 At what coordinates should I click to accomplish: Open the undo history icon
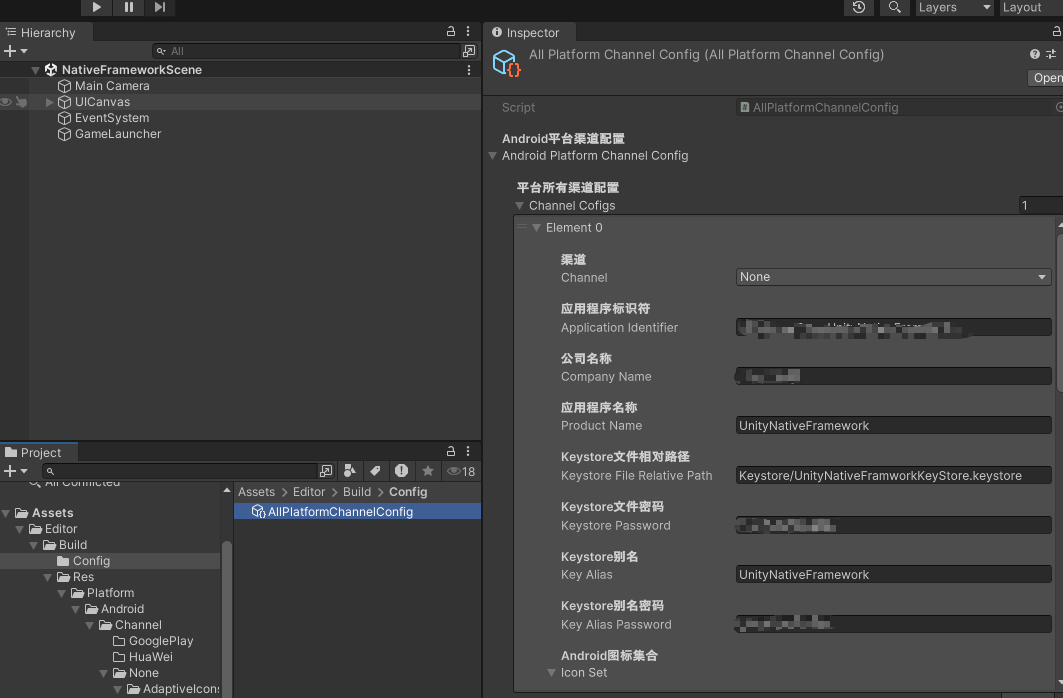click(x=859, y=7)
